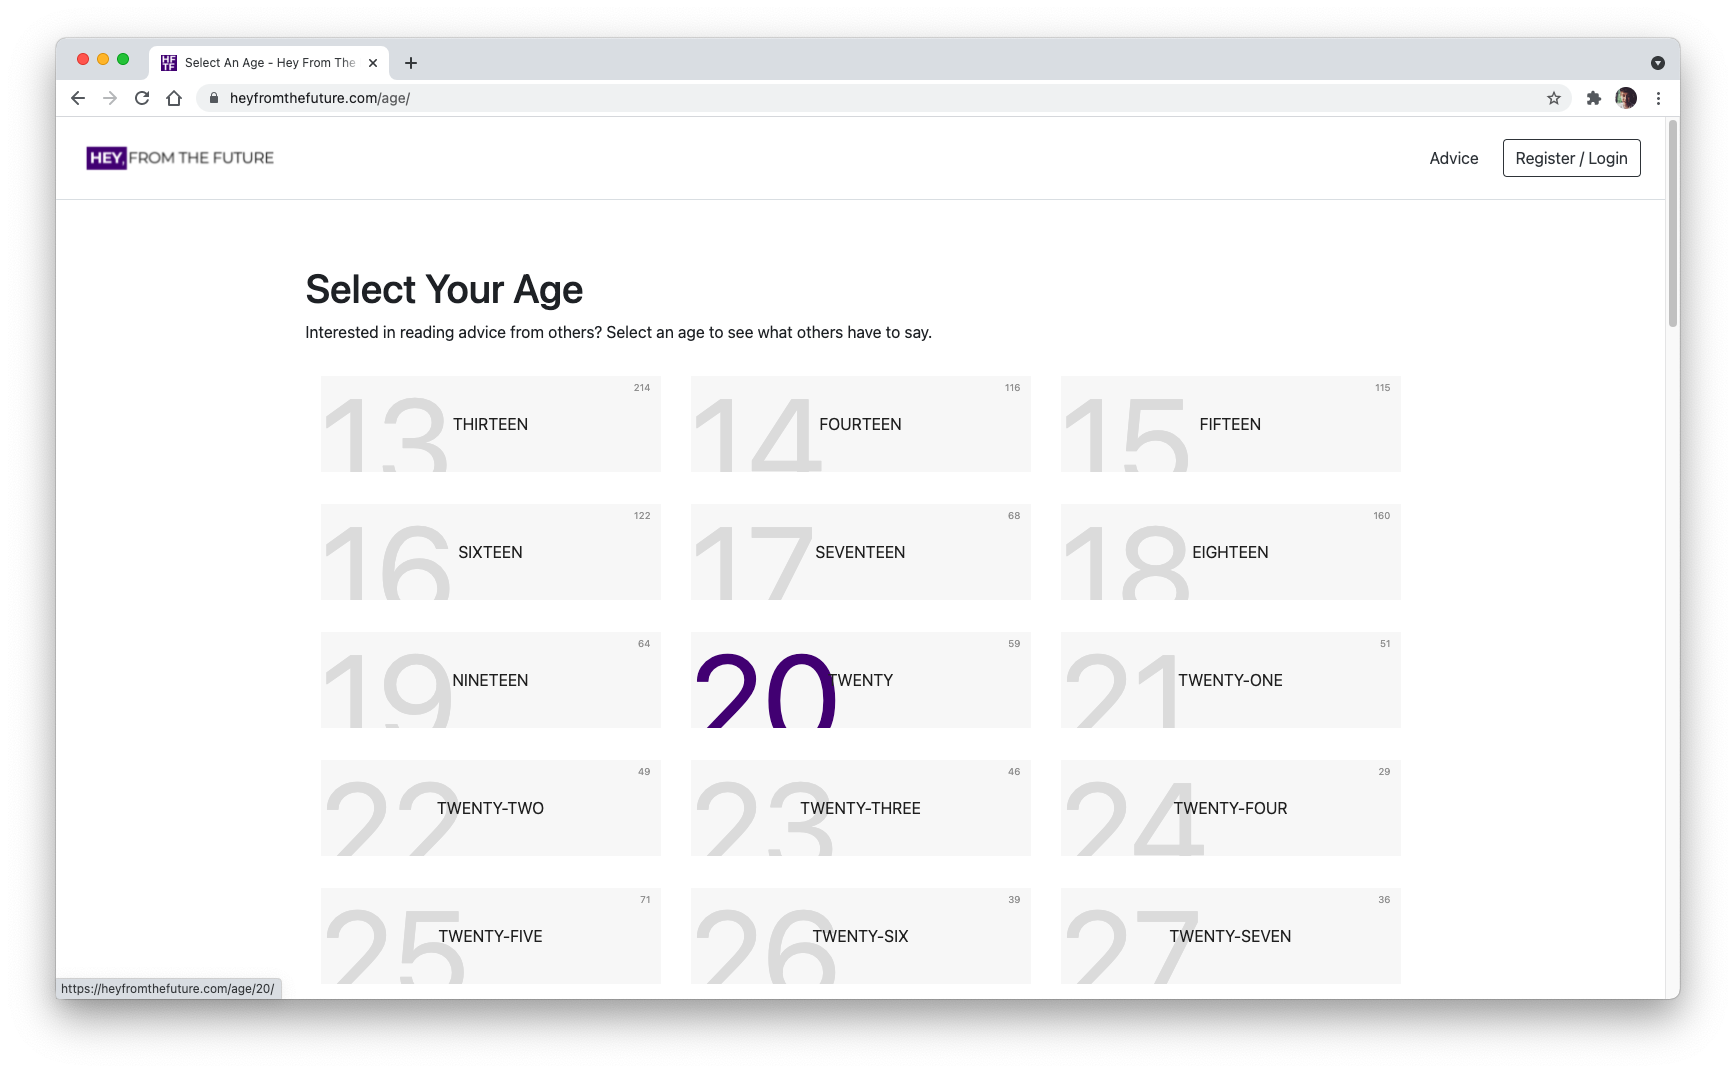Close the Select An Age tab
1736x1073 pixels.
click(x=373, y=63)
